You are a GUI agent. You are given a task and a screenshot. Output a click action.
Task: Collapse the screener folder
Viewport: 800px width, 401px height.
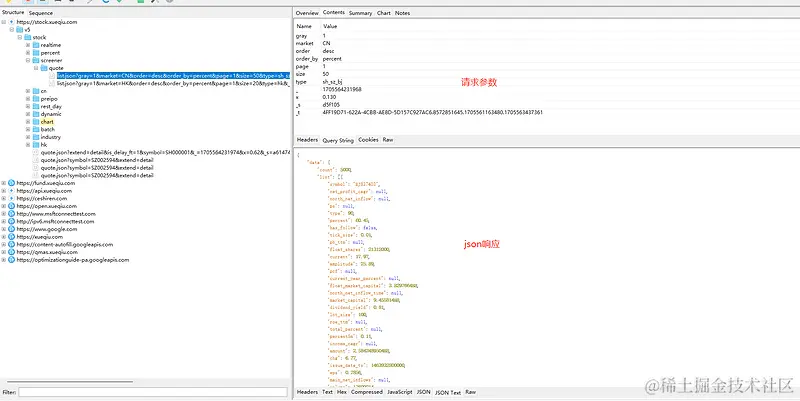click(x=29, y=60)
